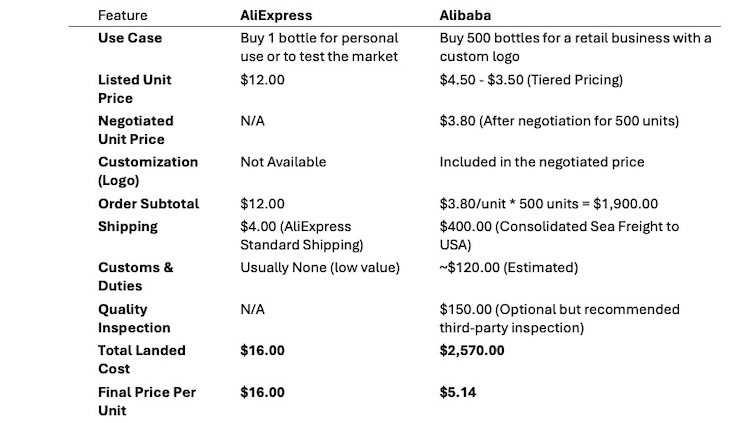The height and width of the screenshot is (423, 752).
Task: Click the AliExpress $12.00 listed price
Action: 262,80
